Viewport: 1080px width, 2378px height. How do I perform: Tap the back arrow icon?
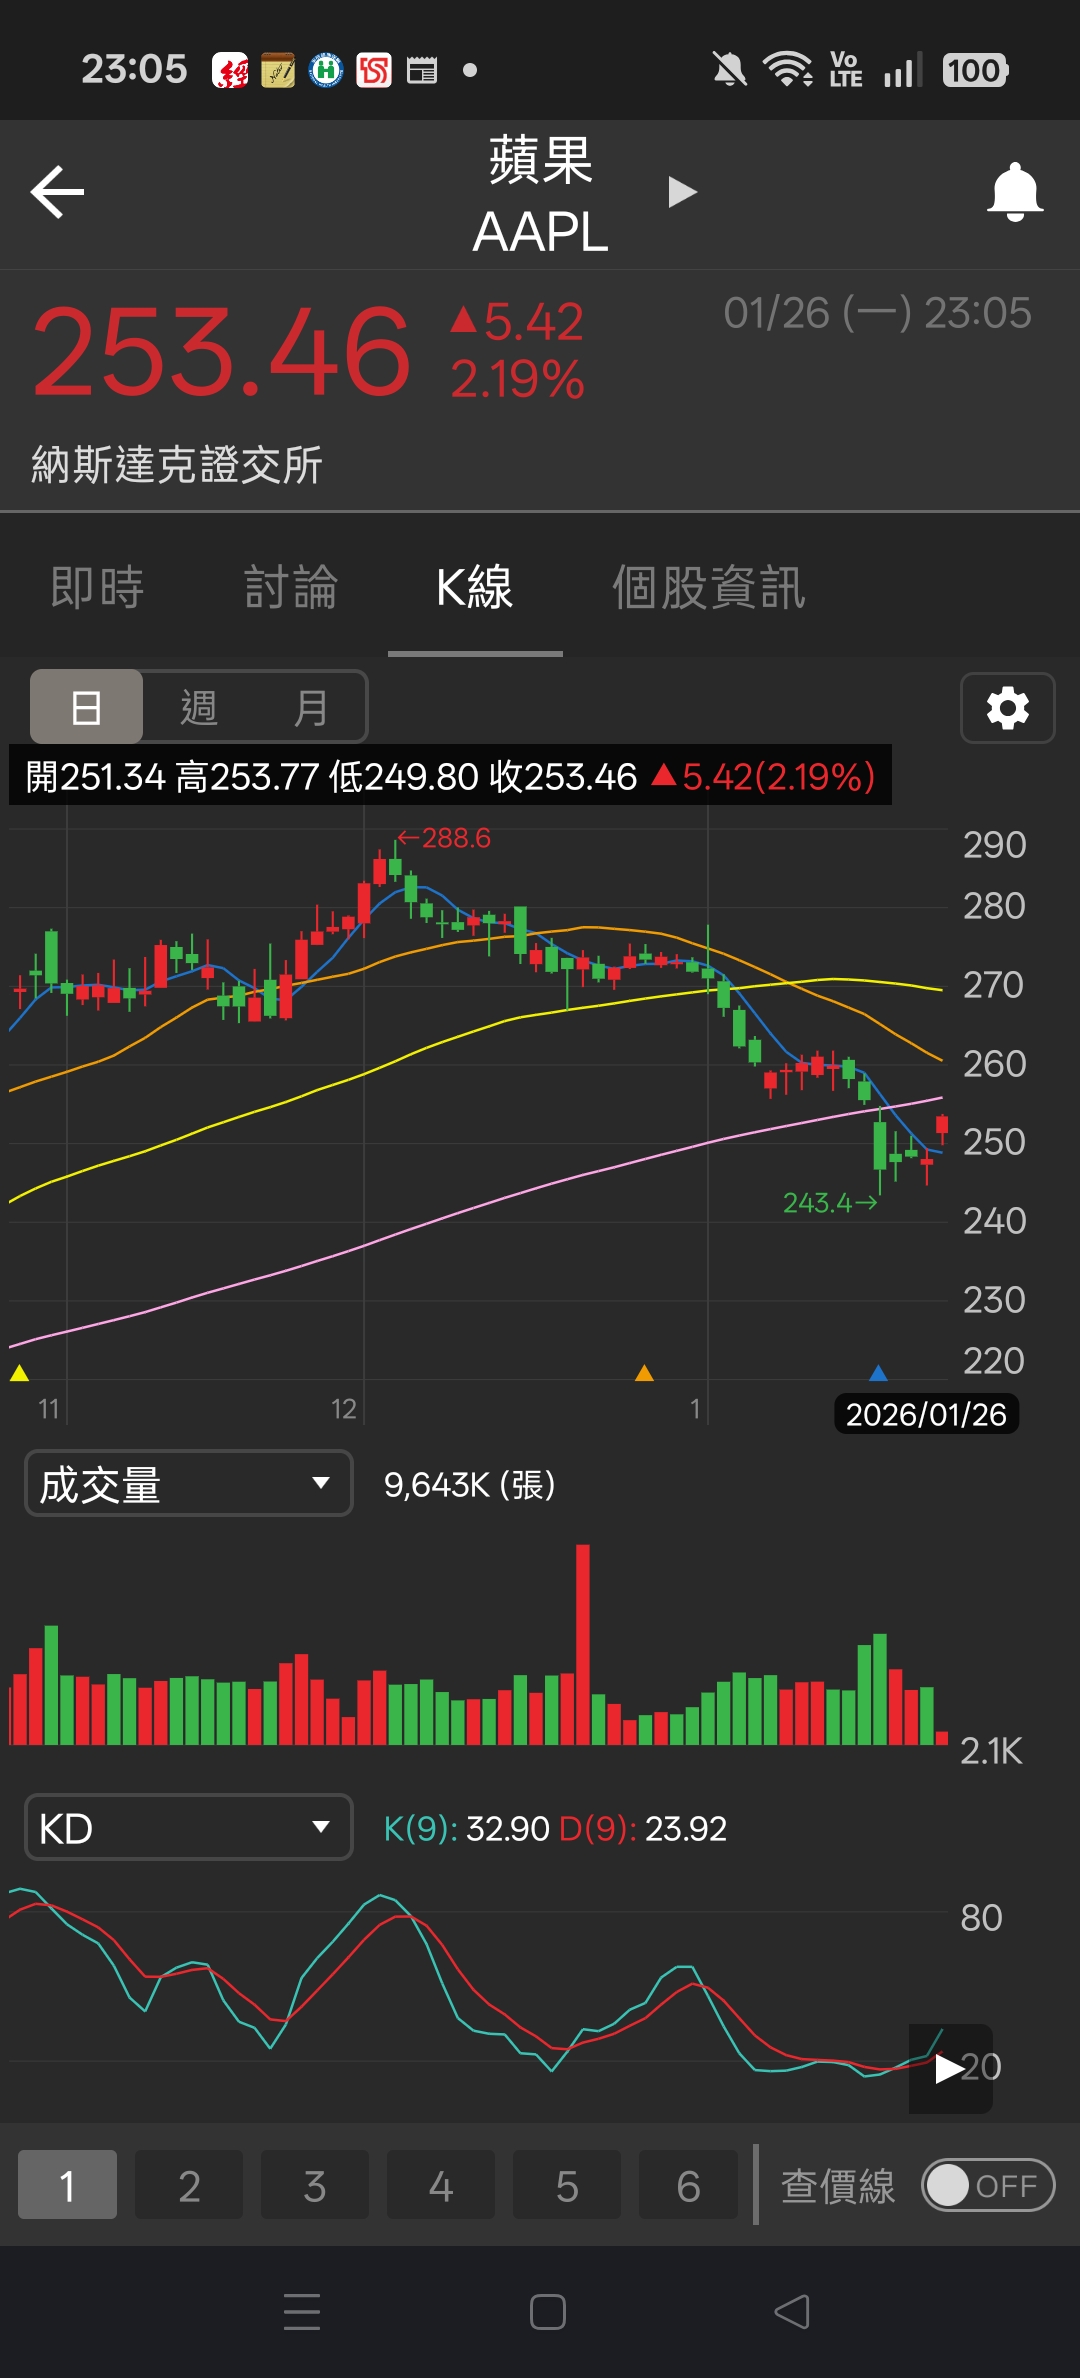click(x=57, y=192)
